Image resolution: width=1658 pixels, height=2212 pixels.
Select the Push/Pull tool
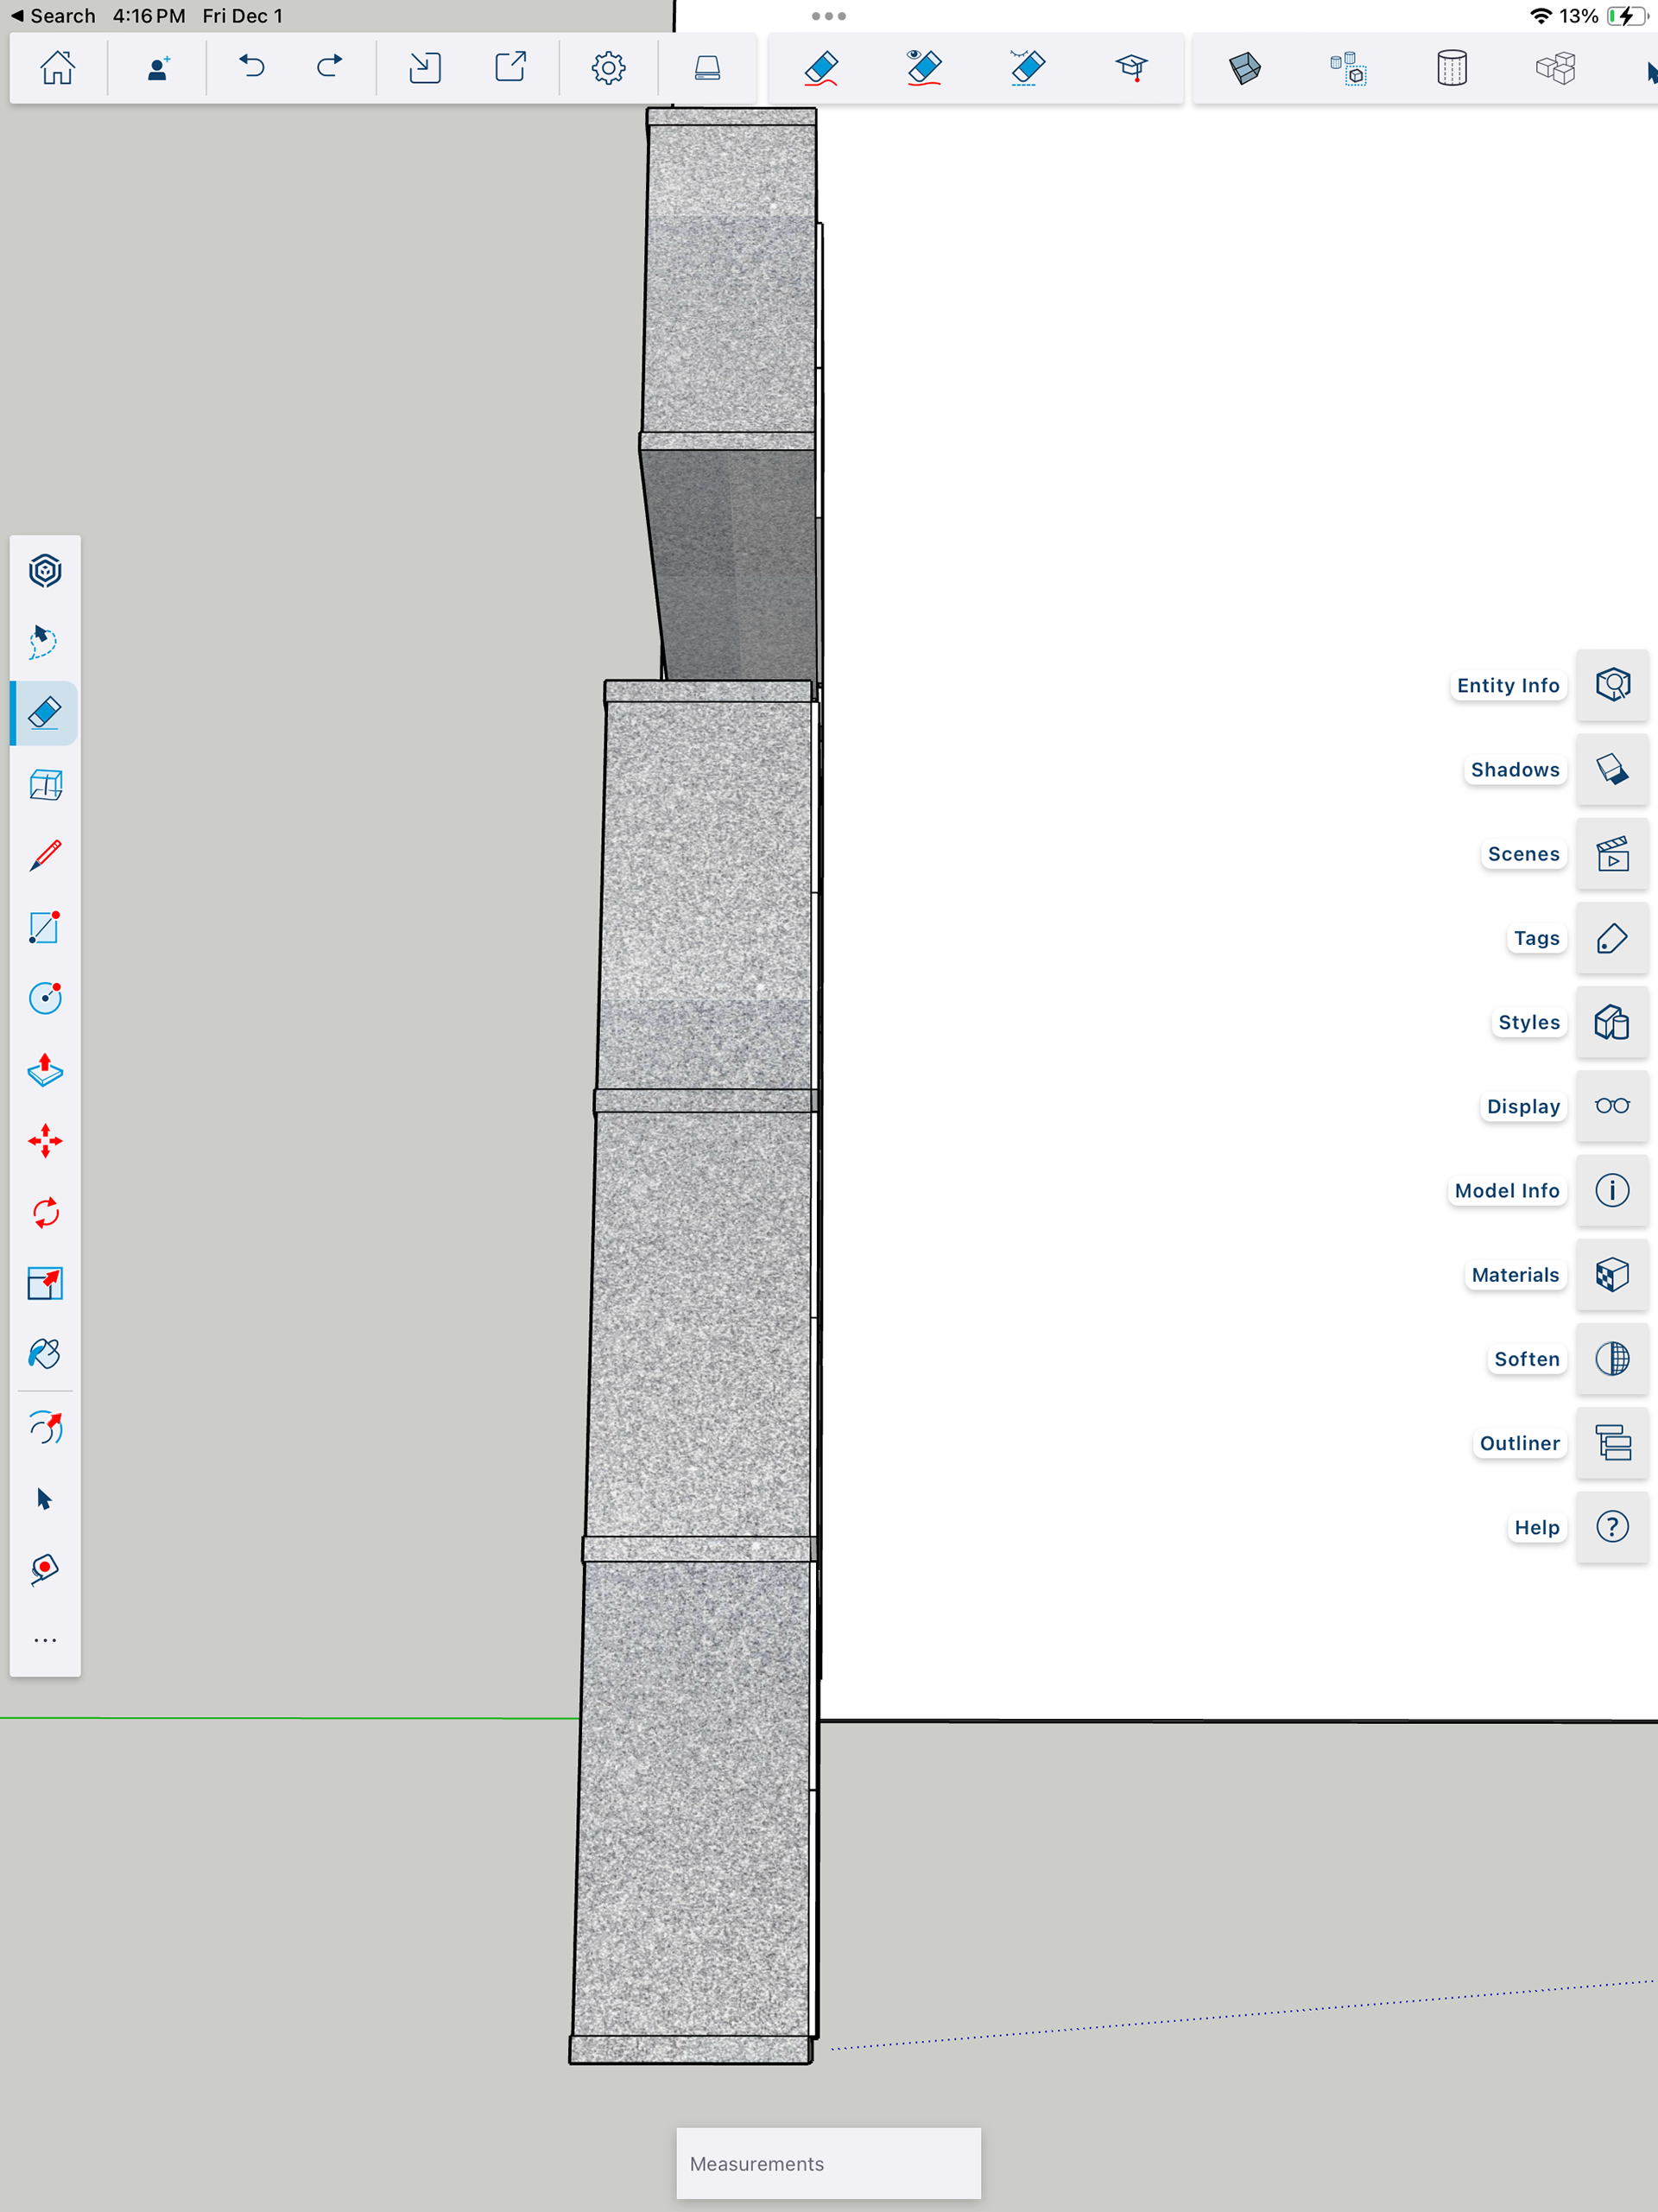(x=45, y=1070)
